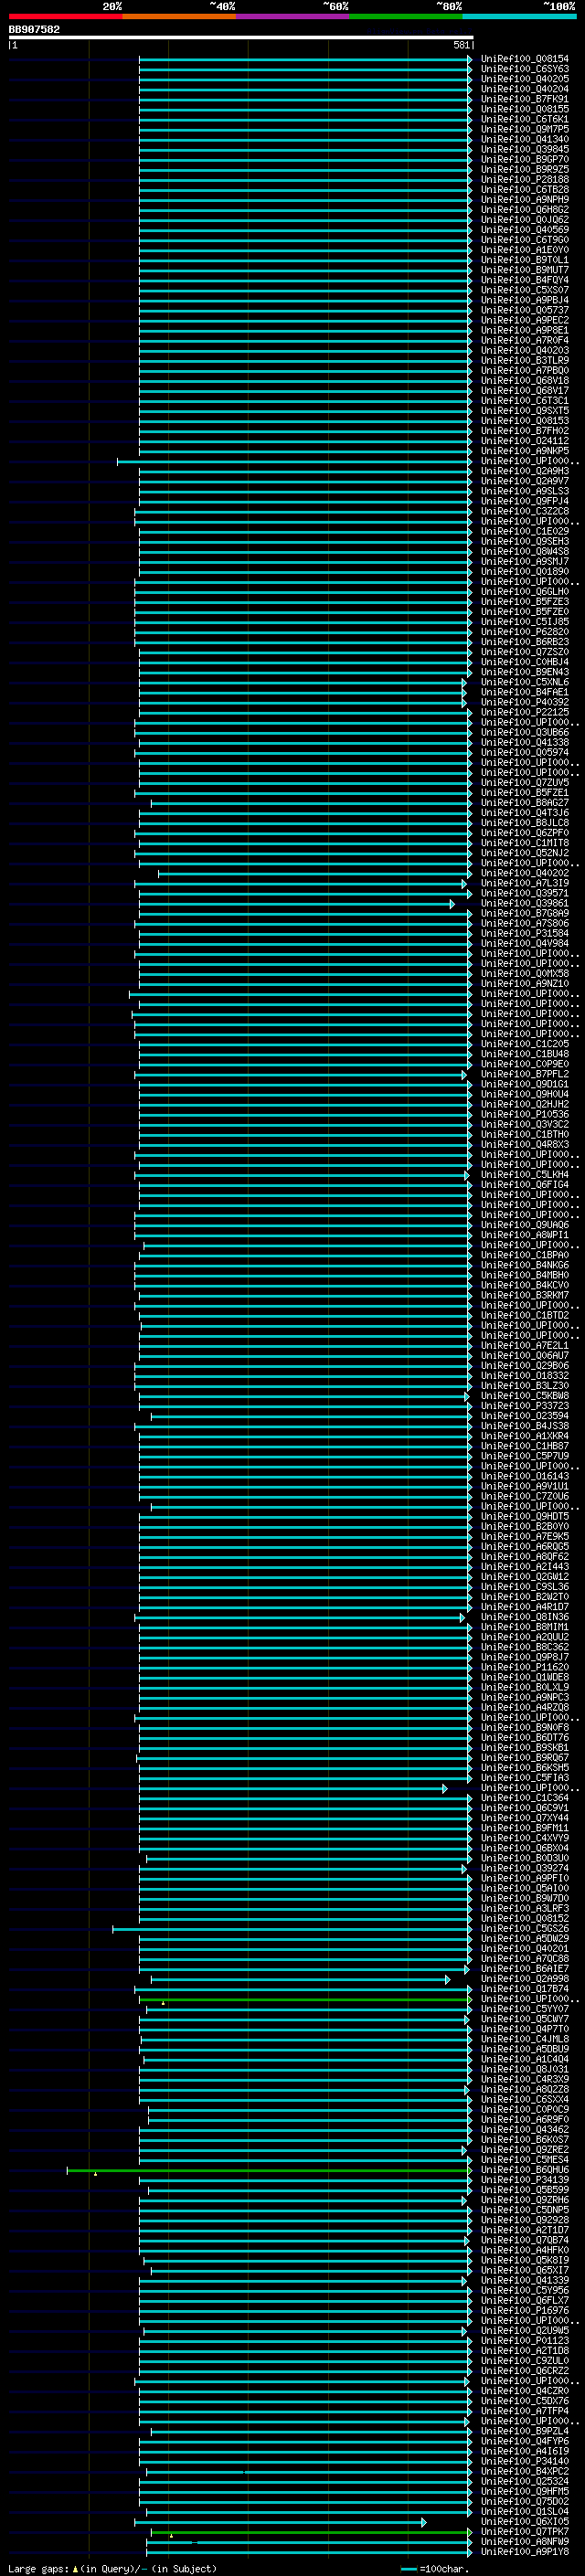Select hit label UniRef100_Q05737

coord(525,310)
